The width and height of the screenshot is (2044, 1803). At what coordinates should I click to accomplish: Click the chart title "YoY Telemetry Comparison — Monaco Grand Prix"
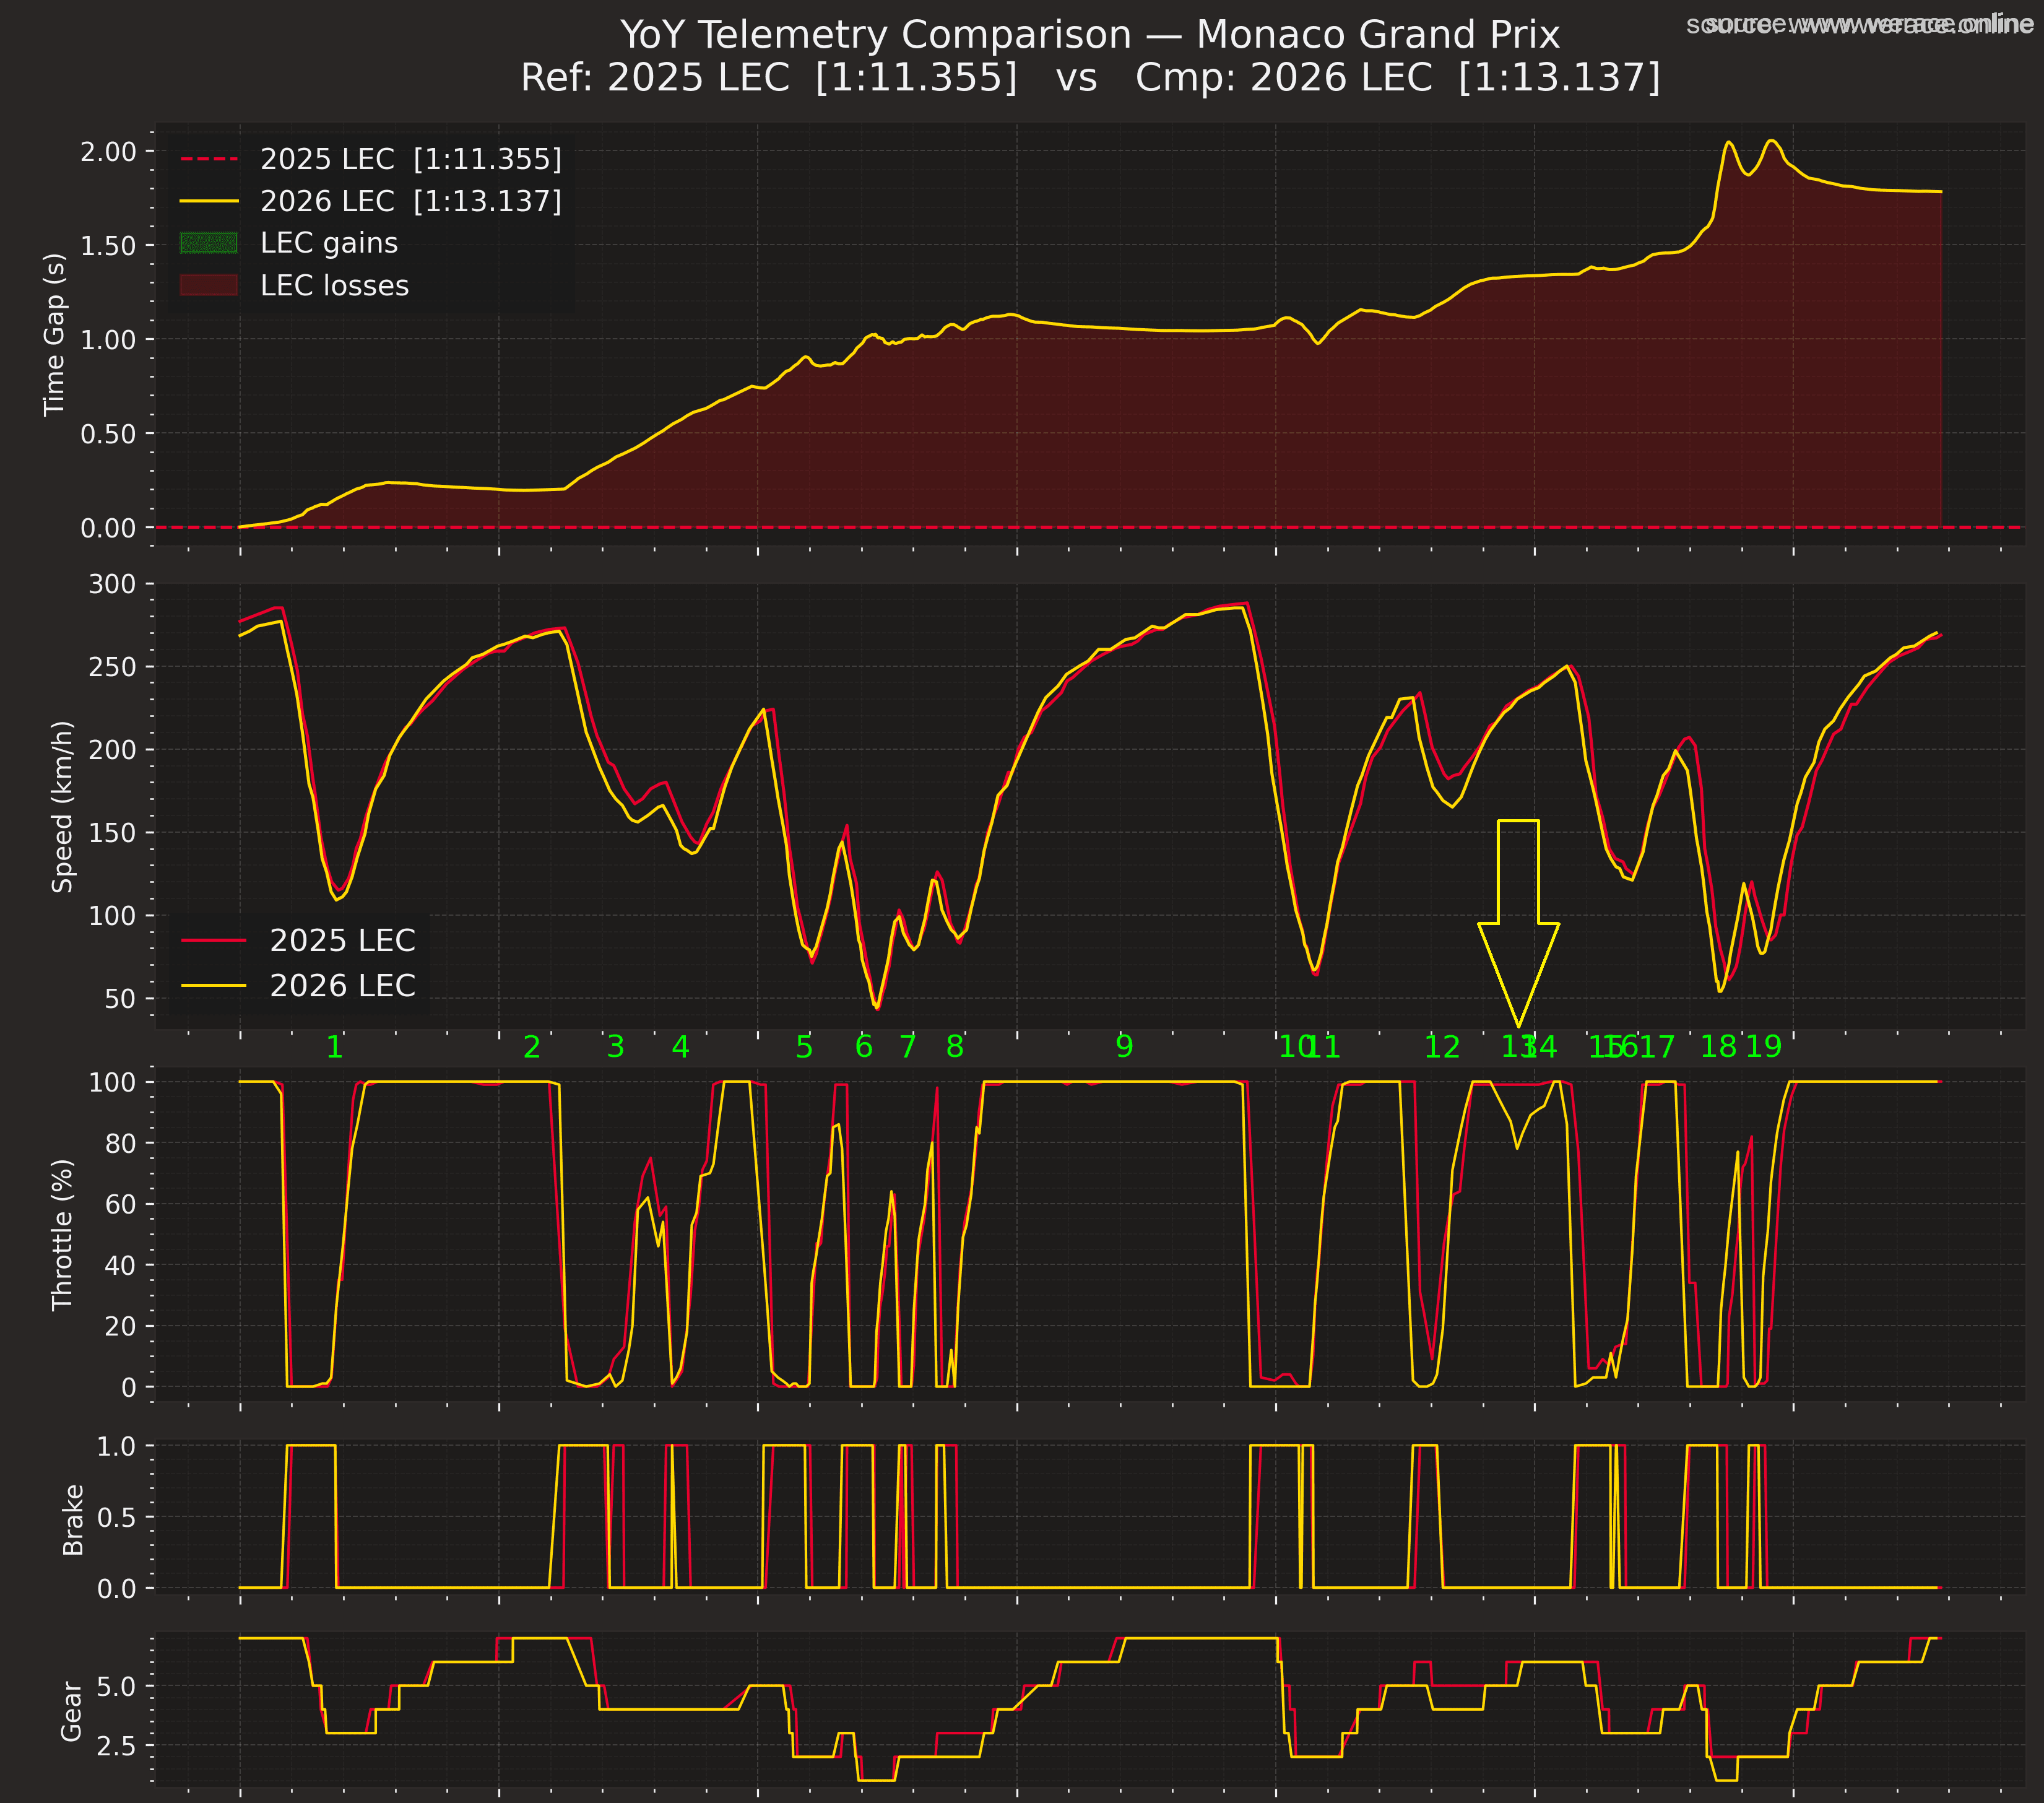pos(1090,35)
